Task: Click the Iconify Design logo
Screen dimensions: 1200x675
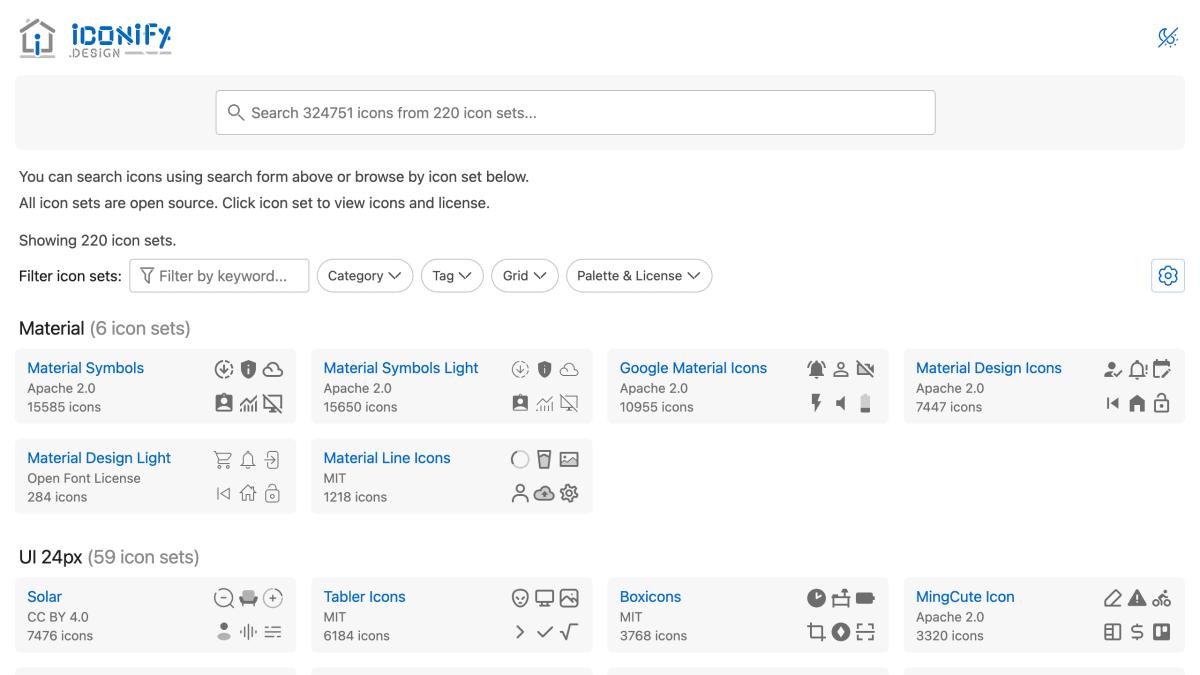Action: (x=95, y=38)
